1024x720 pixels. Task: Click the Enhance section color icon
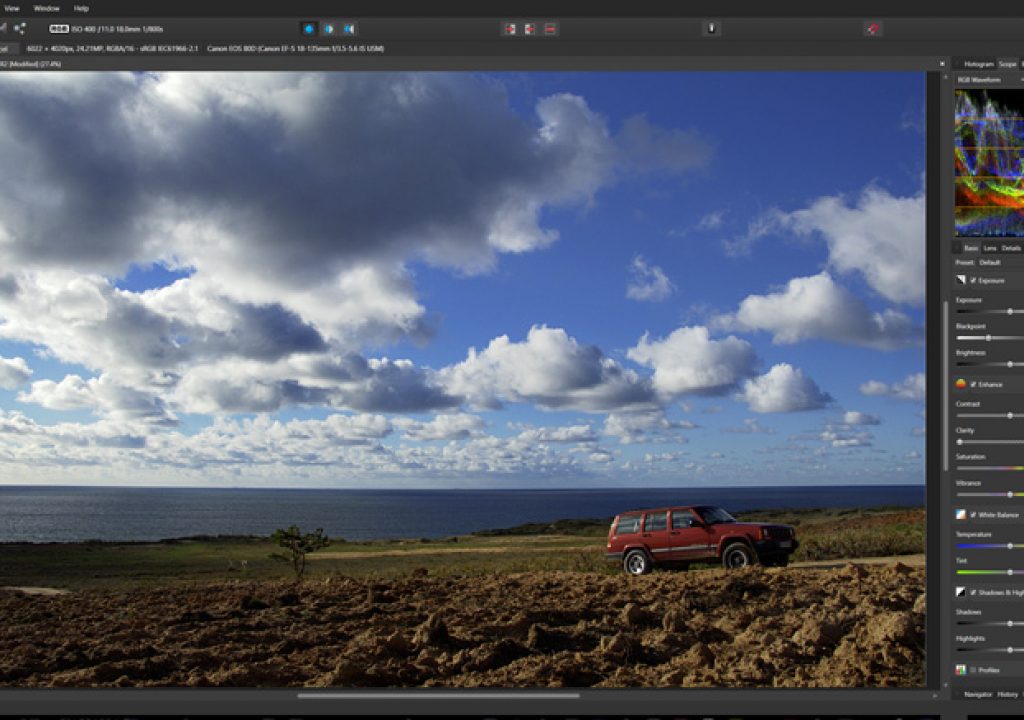coord(961,384)
